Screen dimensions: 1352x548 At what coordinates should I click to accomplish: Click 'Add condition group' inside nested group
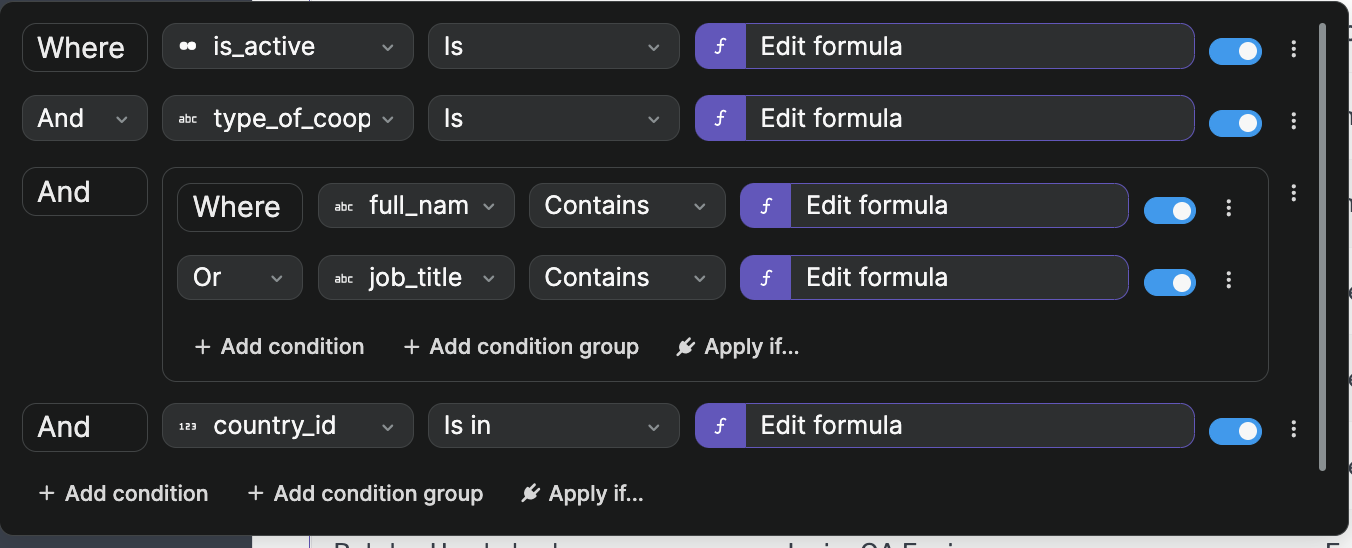tap(520, 347)
